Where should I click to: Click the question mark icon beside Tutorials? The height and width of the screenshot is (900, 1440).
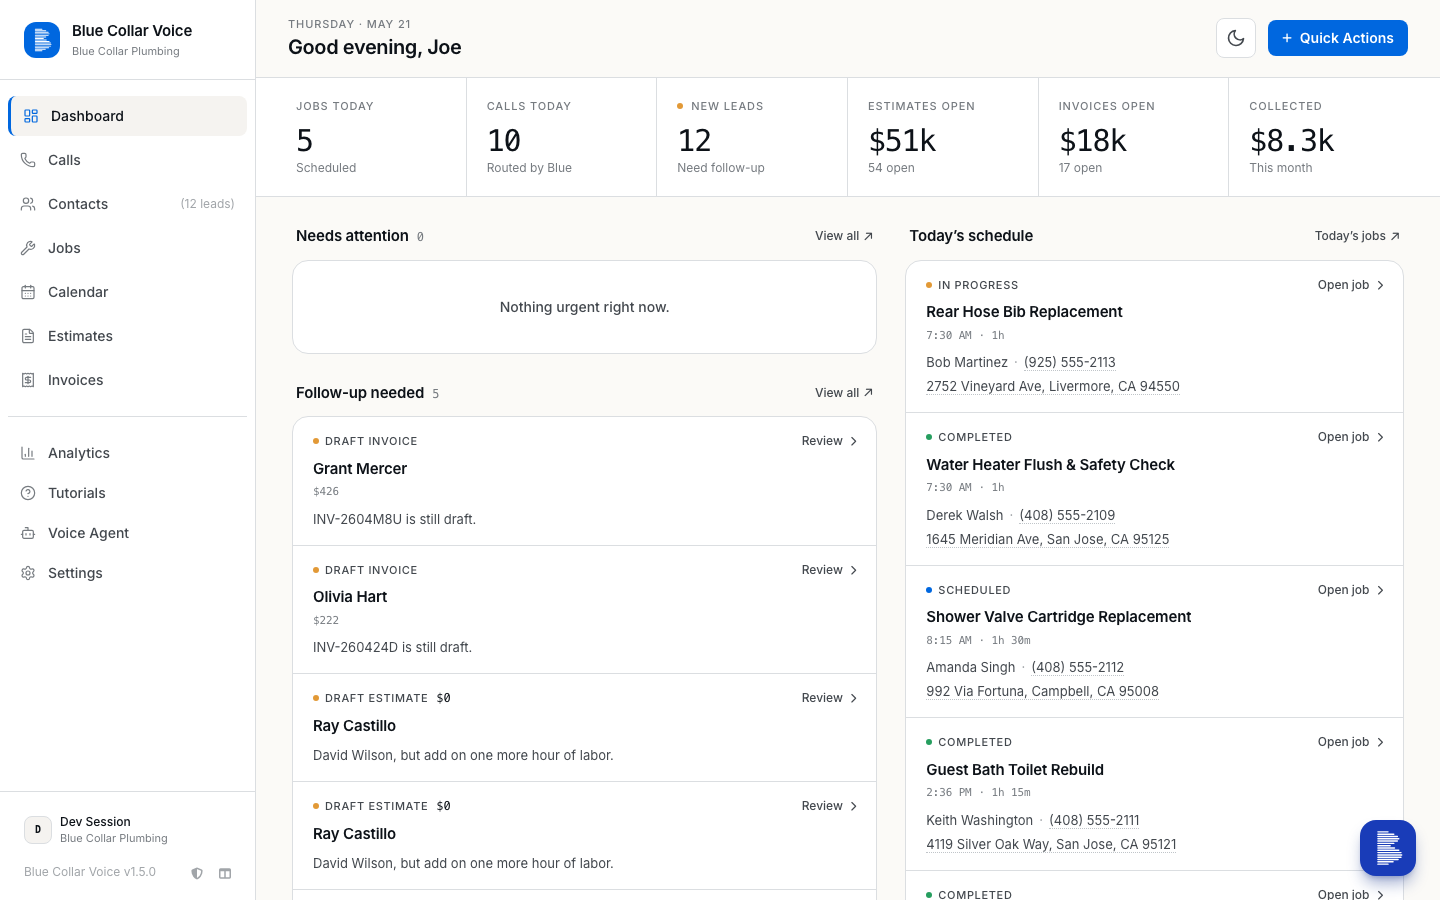[x=28, y=493]
